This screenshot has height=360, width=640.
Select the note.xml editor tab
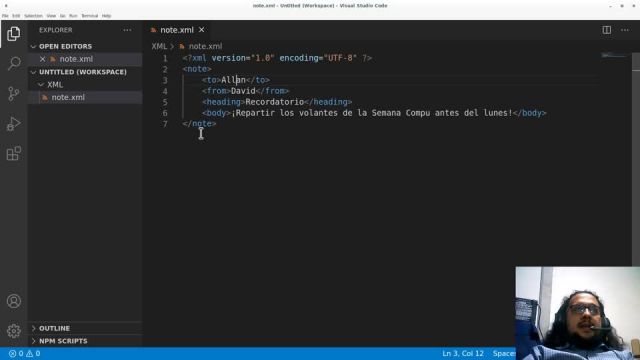(176, 30)
